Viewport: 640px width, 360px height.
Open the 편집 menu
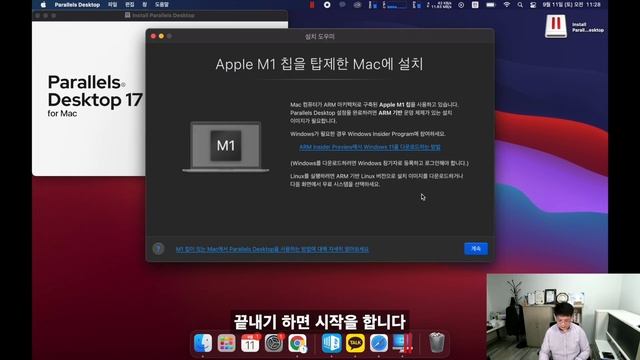(x=130, y=5)
